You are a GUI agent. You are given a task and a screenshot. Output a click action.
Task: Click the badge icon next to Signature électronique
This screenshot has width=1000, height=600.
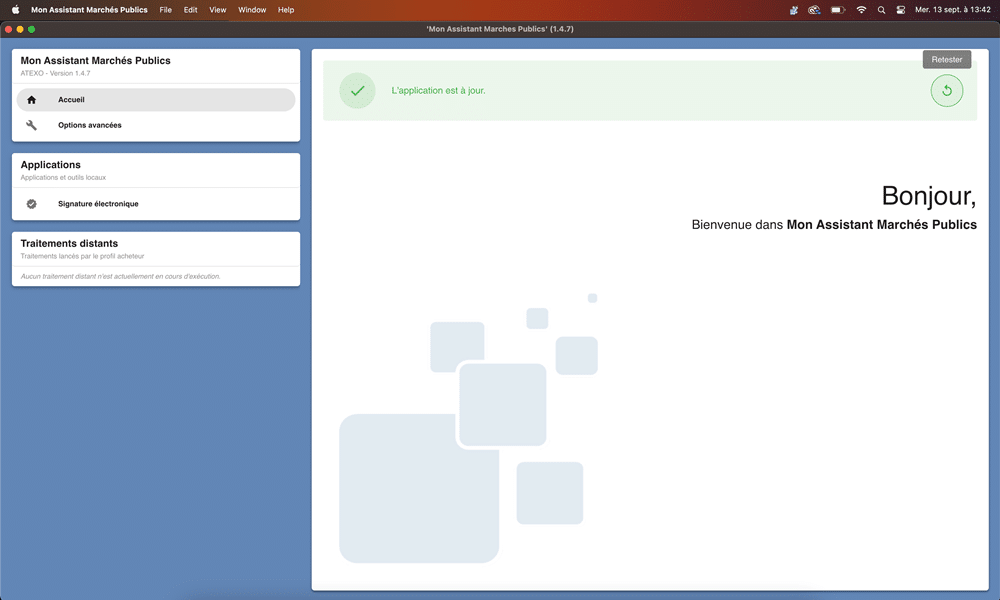pyautogui.click(x=31, y=204)
